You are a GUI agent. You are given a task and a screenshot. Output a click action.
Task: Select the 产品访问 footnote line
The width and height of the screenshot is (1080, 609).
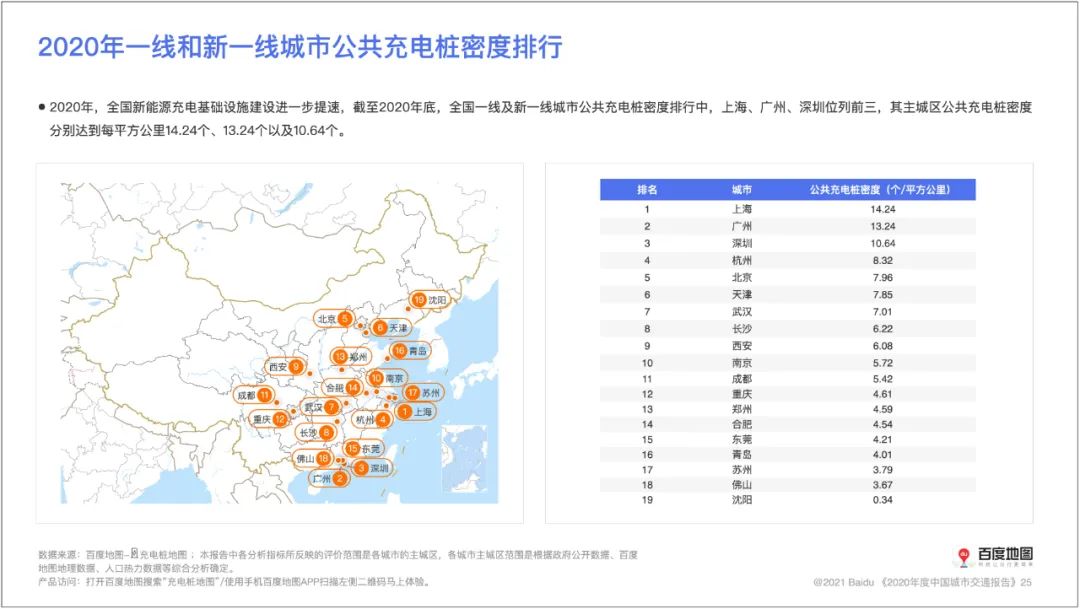[x=235, y=582]
